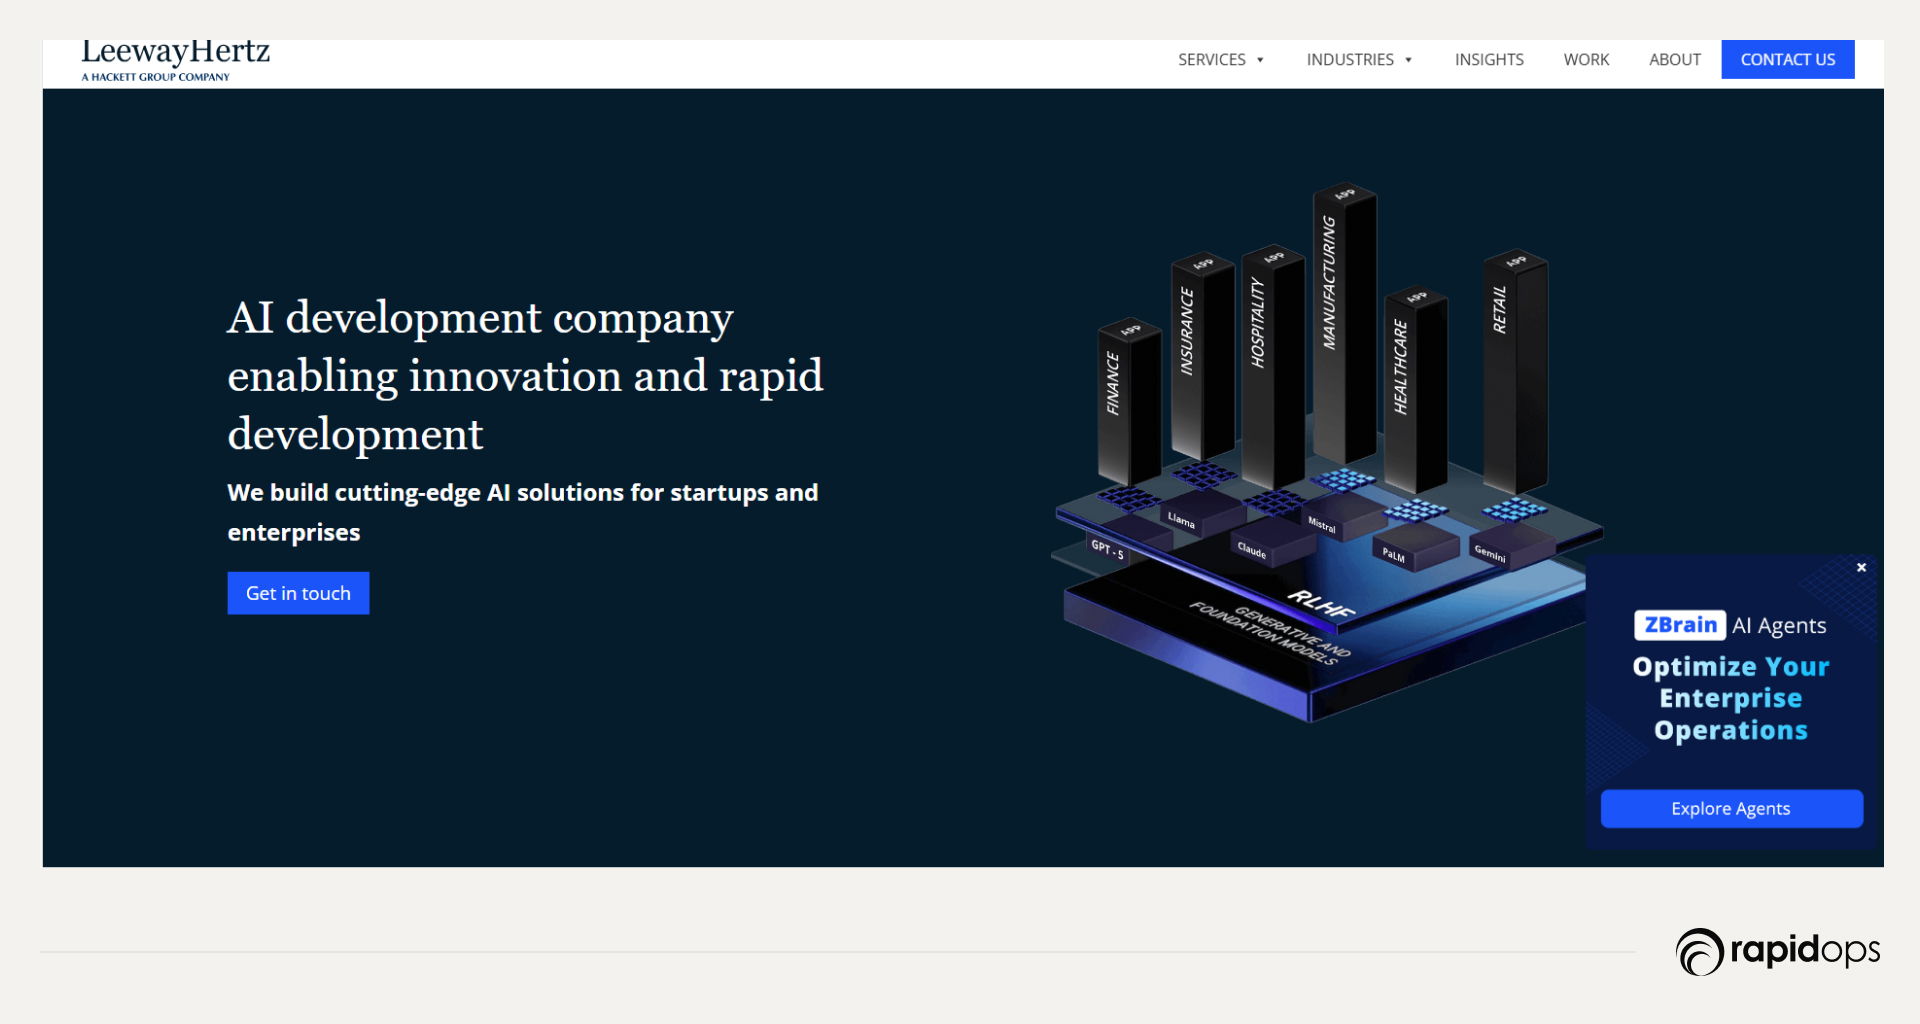Click the Get in touch button
The image size is (1920, 1024).
coord(298,593)
